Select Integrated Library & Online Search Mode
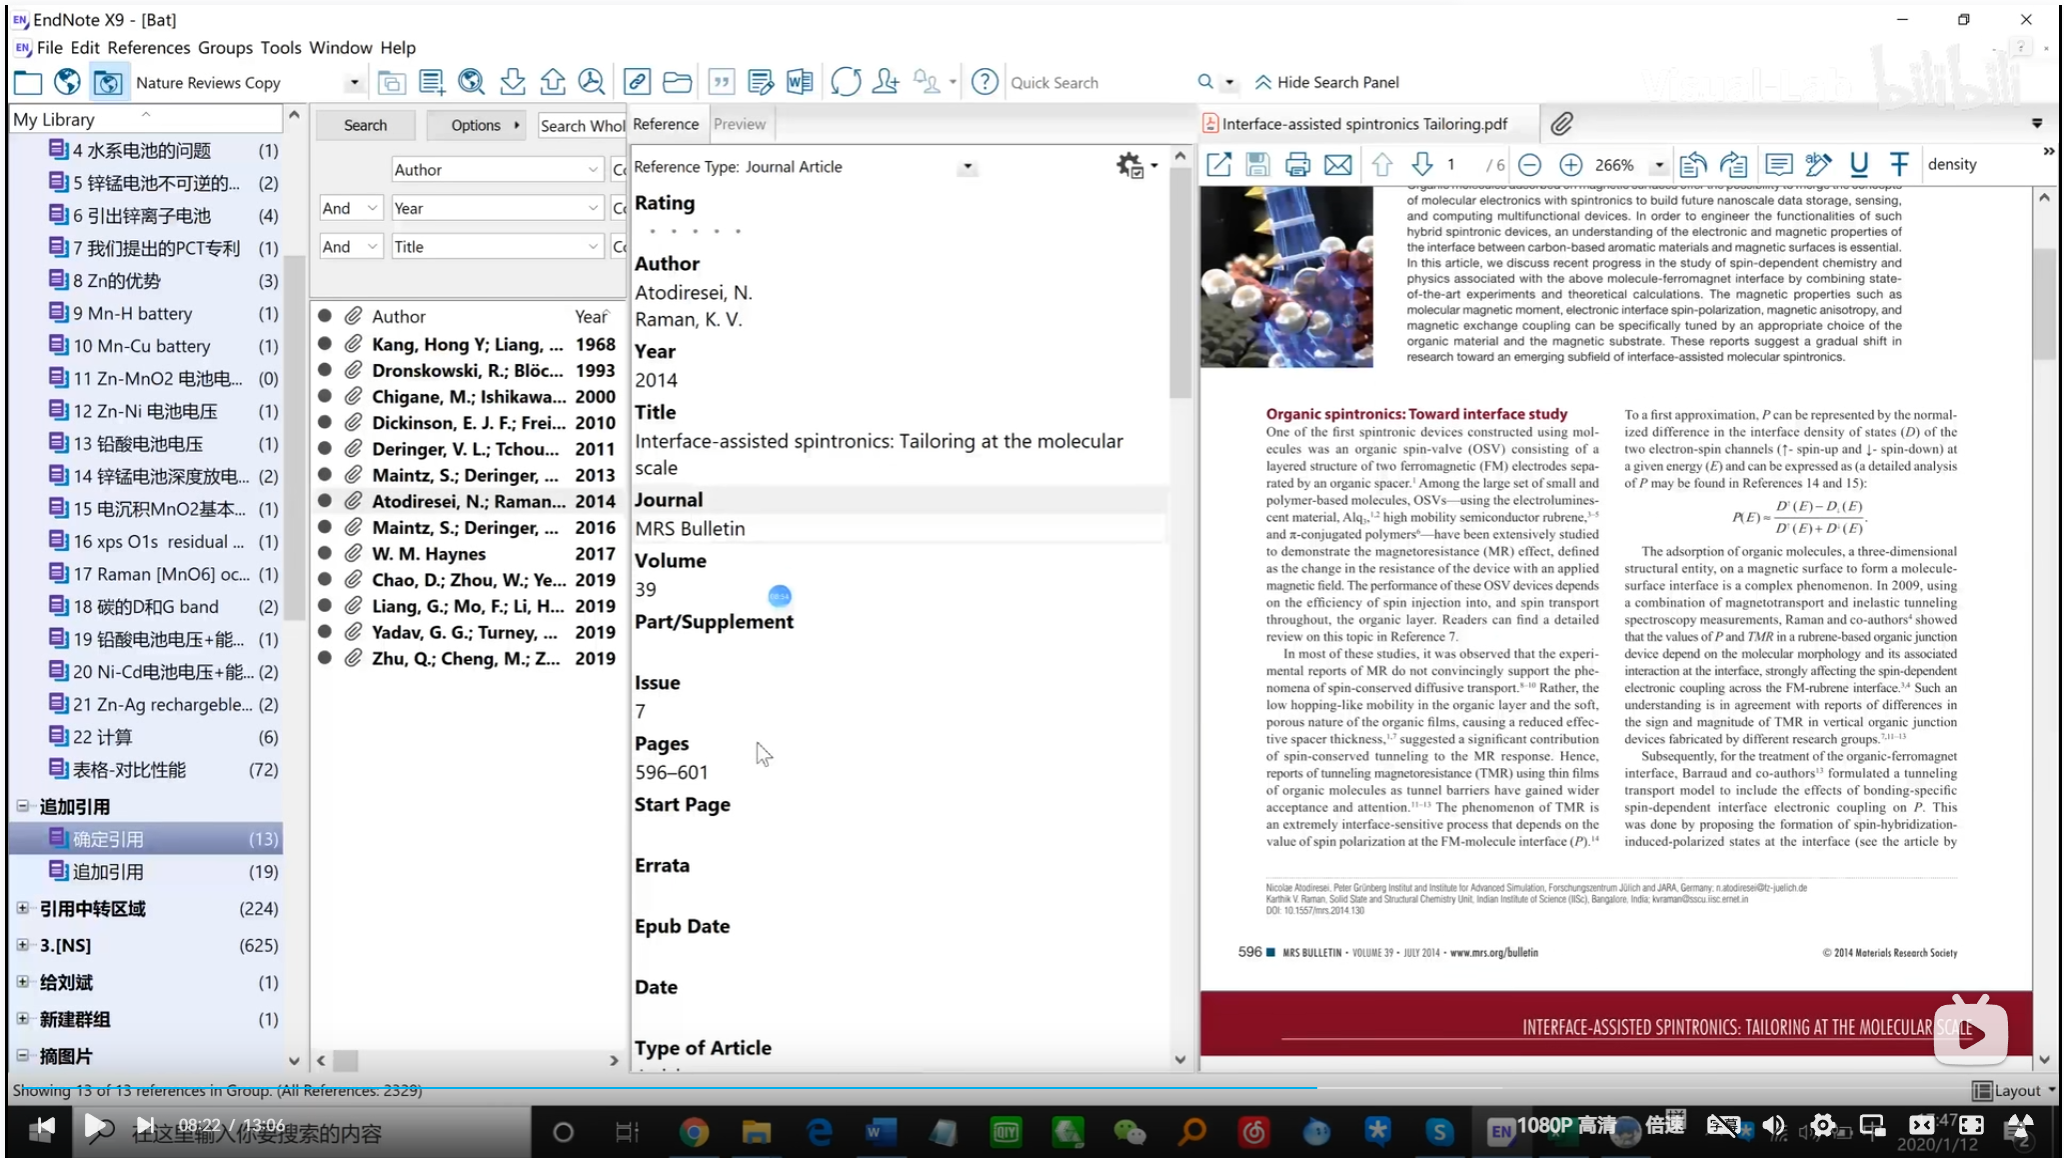Image resolution: width=2064 pixels, height=1158 pixels. click(x=108, y=82)
